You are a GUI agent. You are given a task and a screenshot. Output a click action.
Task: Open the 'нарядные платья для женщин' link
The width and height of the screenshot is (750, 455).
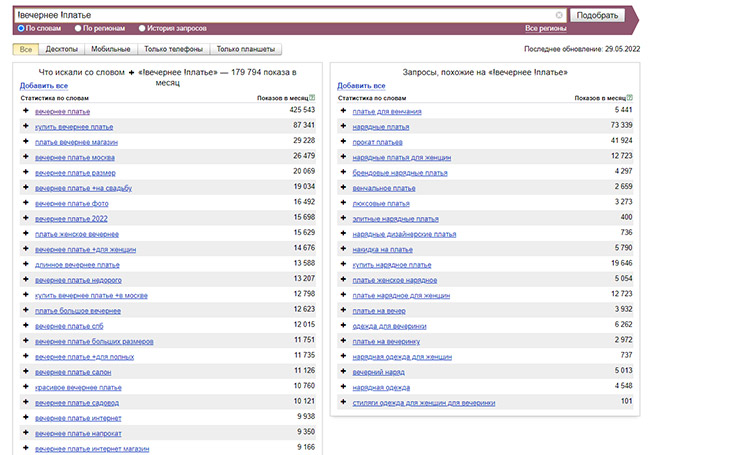point(402,157)
